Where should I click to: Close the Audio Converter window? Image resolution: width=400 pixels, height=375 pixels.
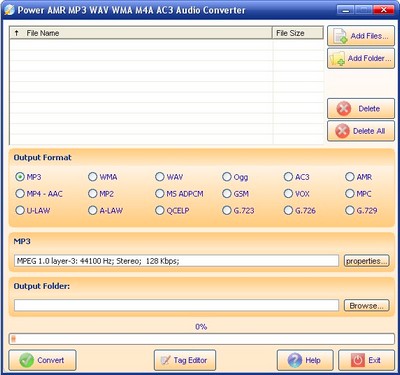click(383, 10)
